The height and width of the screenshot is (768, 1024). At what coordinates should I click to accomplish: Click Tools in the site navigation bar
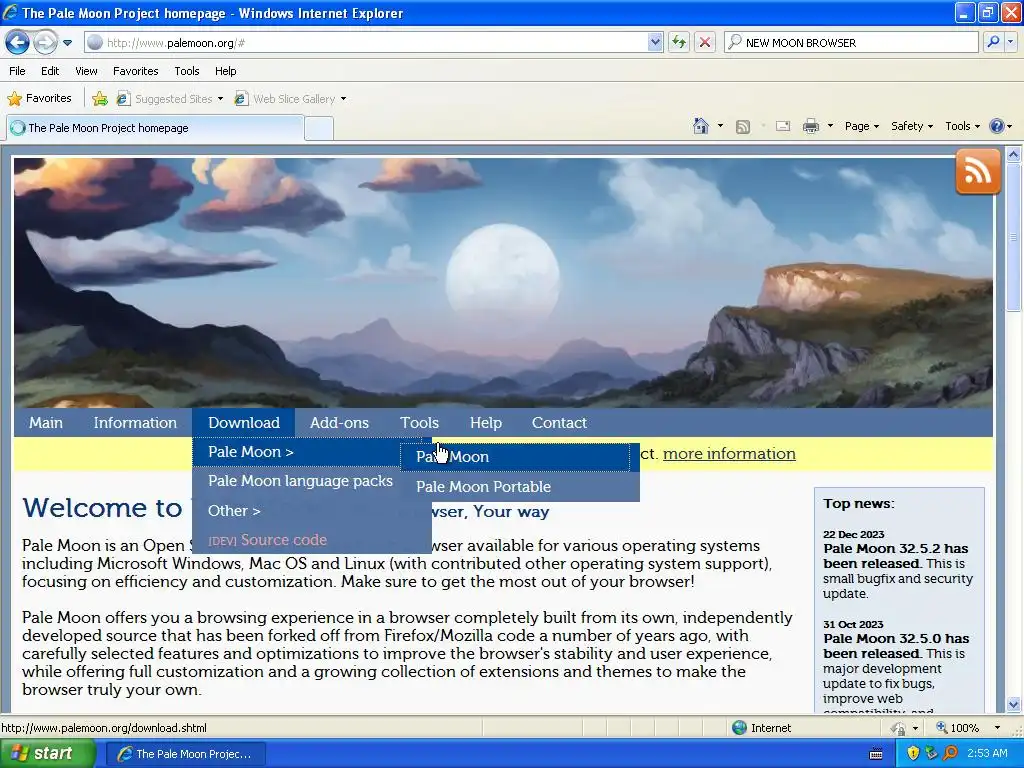419,423
